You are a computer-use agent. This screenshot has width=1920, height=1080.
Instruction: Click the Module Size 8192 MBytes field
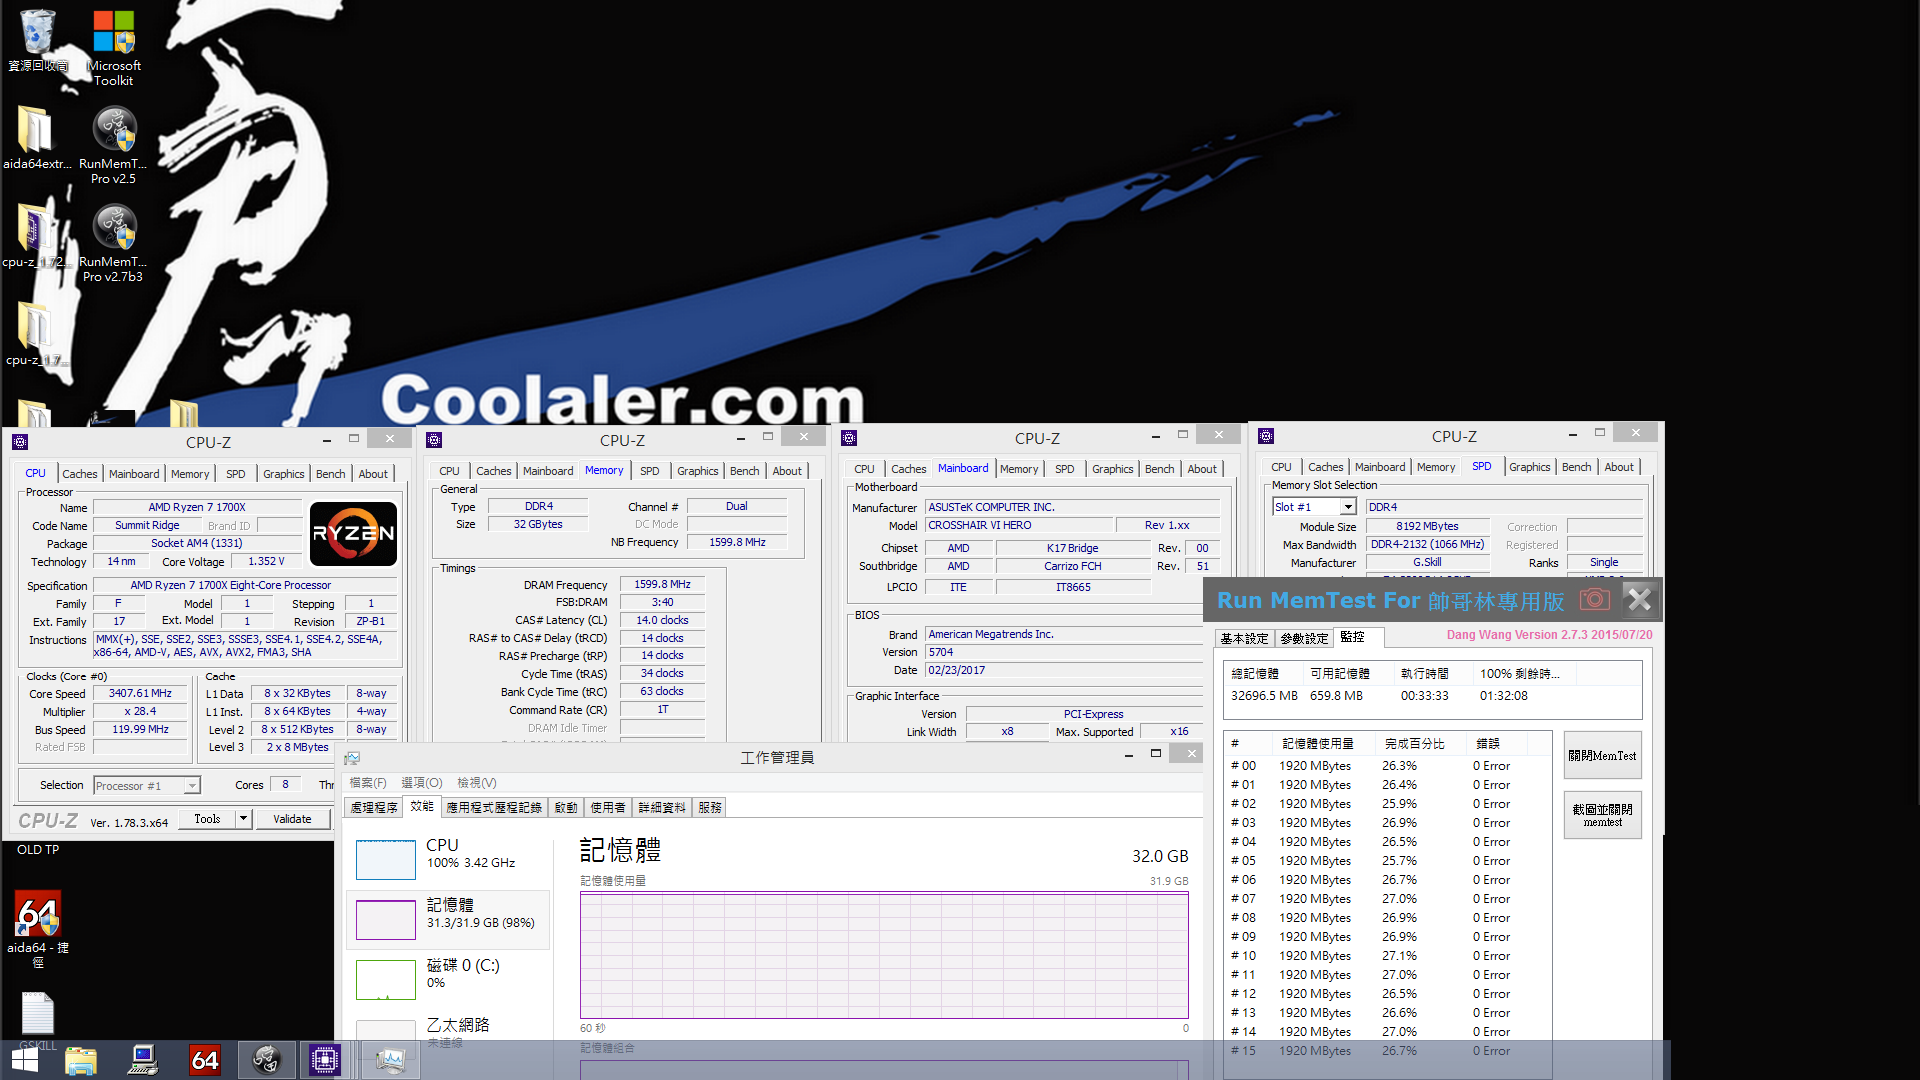point(1427,526)
